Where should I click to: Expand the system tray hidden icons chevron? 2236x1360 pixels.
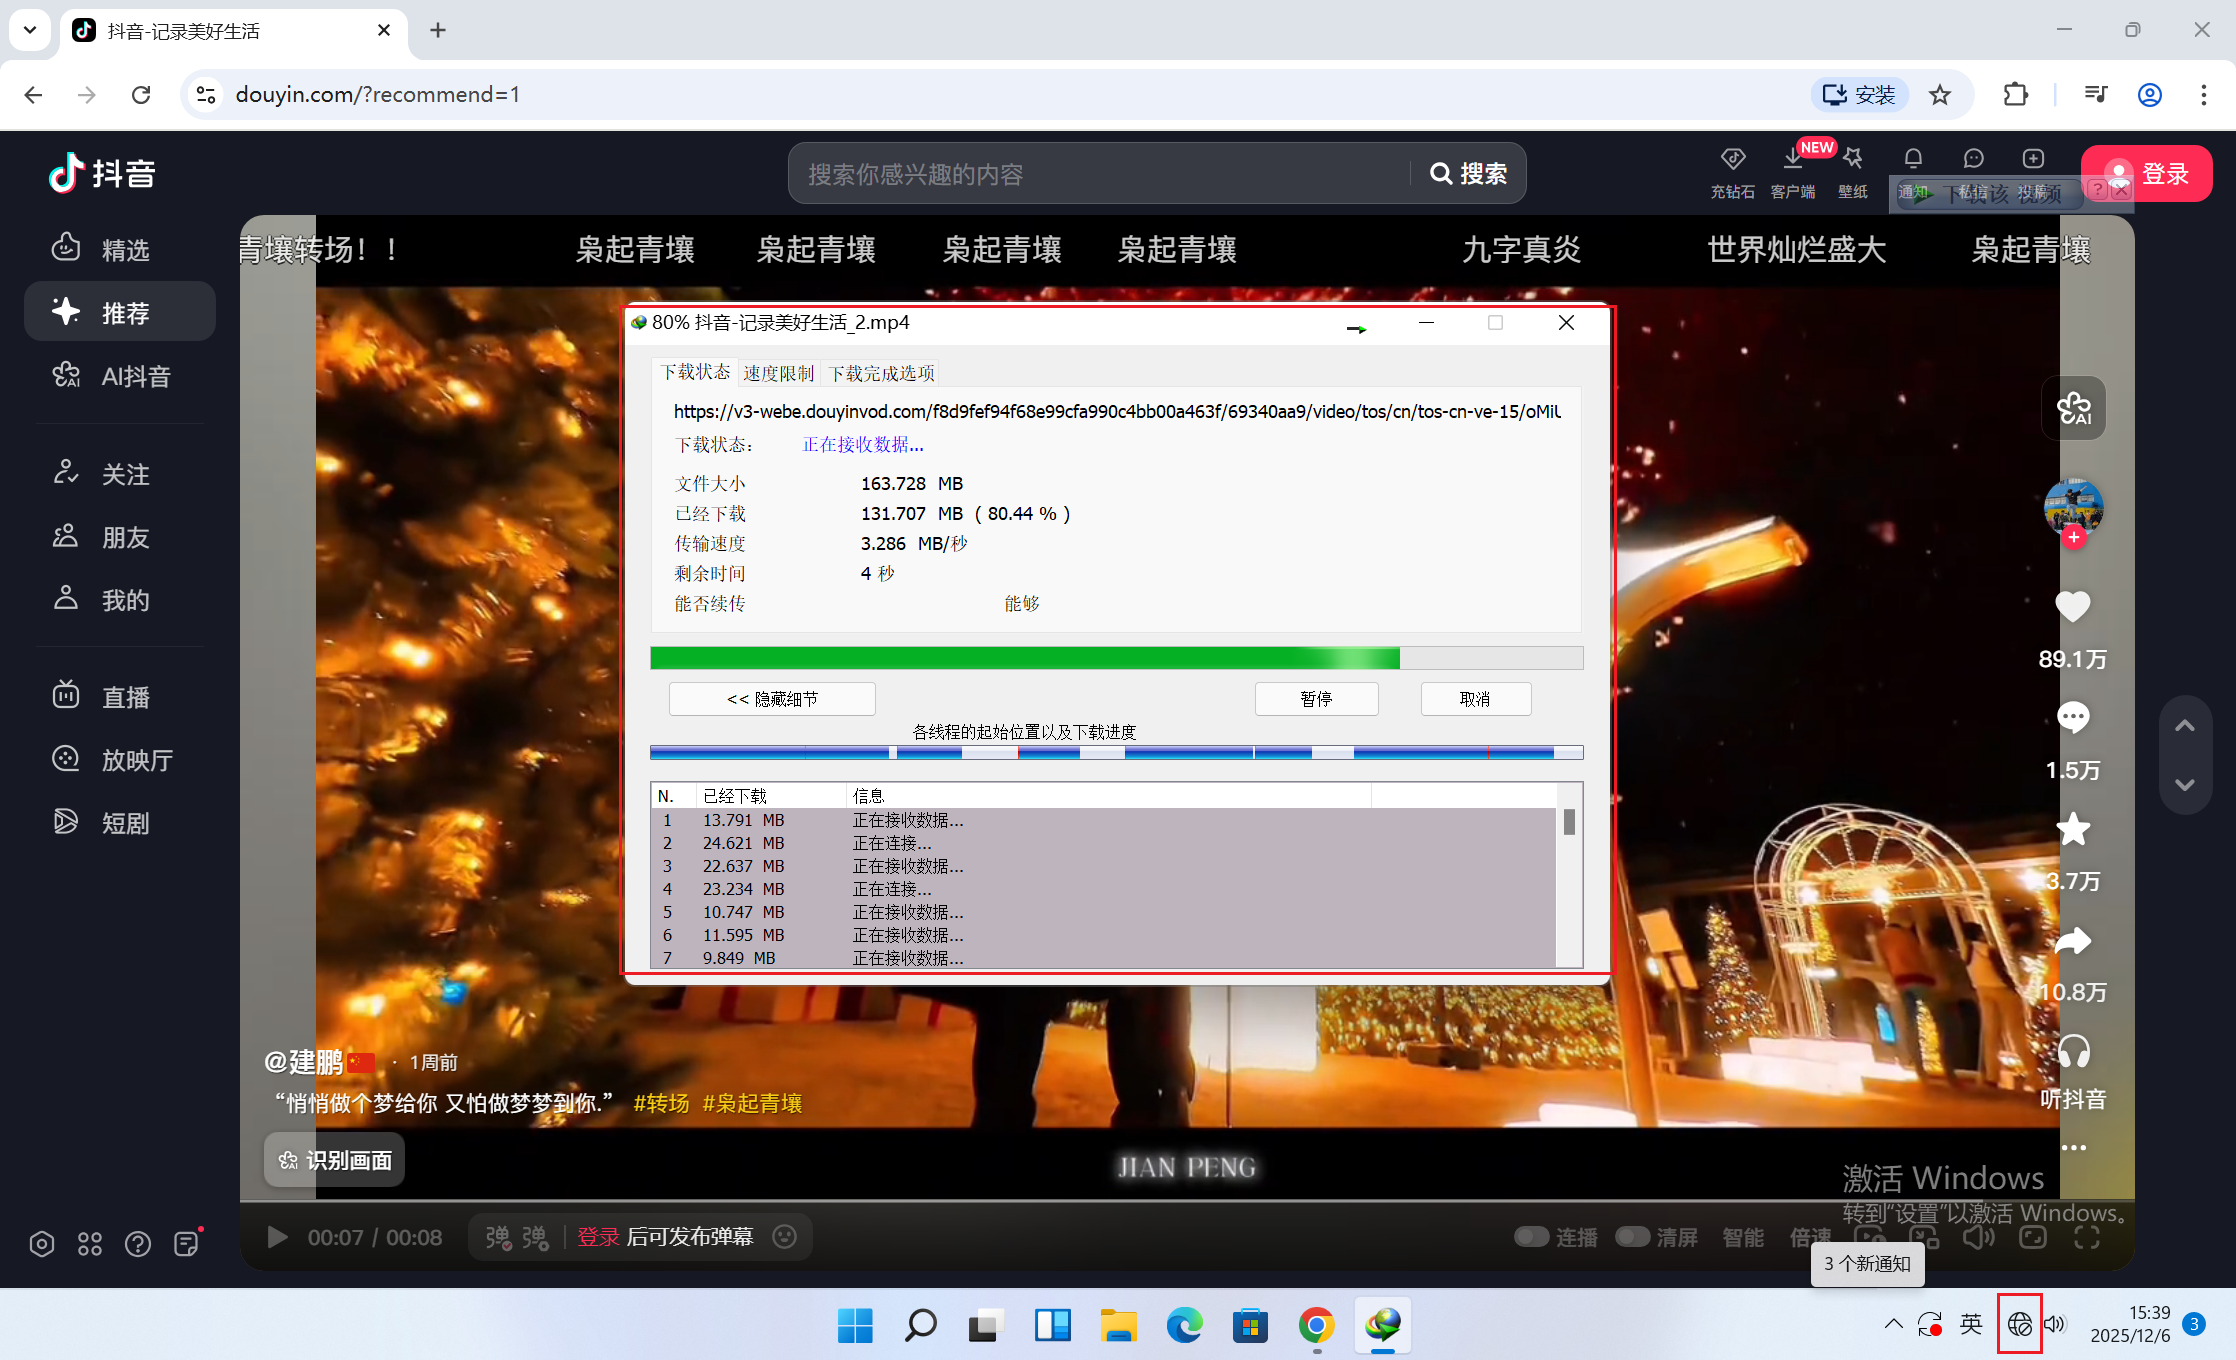(1893, 1324)
